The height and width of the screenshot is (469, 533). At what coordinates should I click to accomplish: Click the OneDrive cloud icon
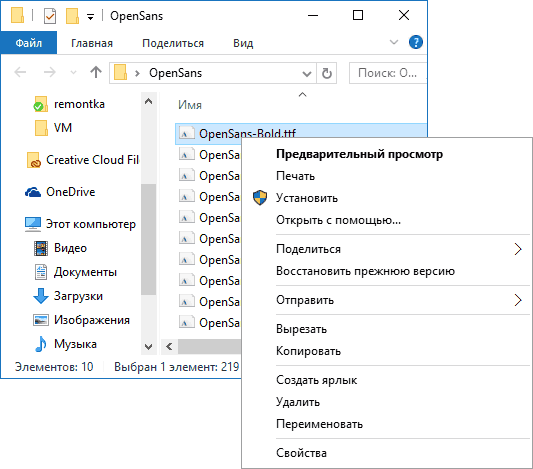point(33,192)
